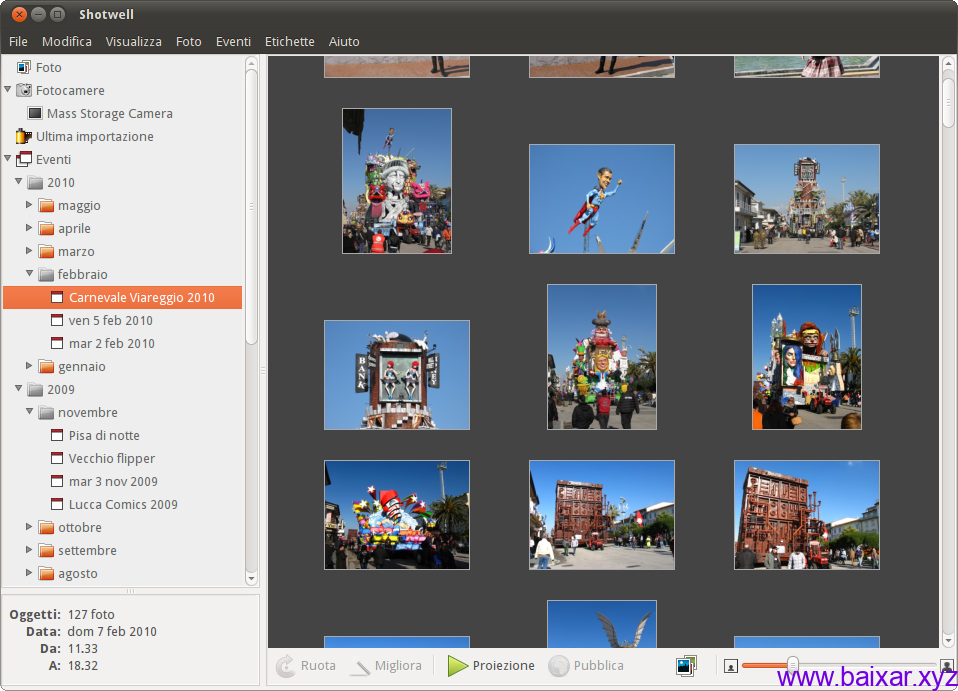
Task: Collapse the febbraio folder
Action: pyautogui.click(x=30, y=274)
